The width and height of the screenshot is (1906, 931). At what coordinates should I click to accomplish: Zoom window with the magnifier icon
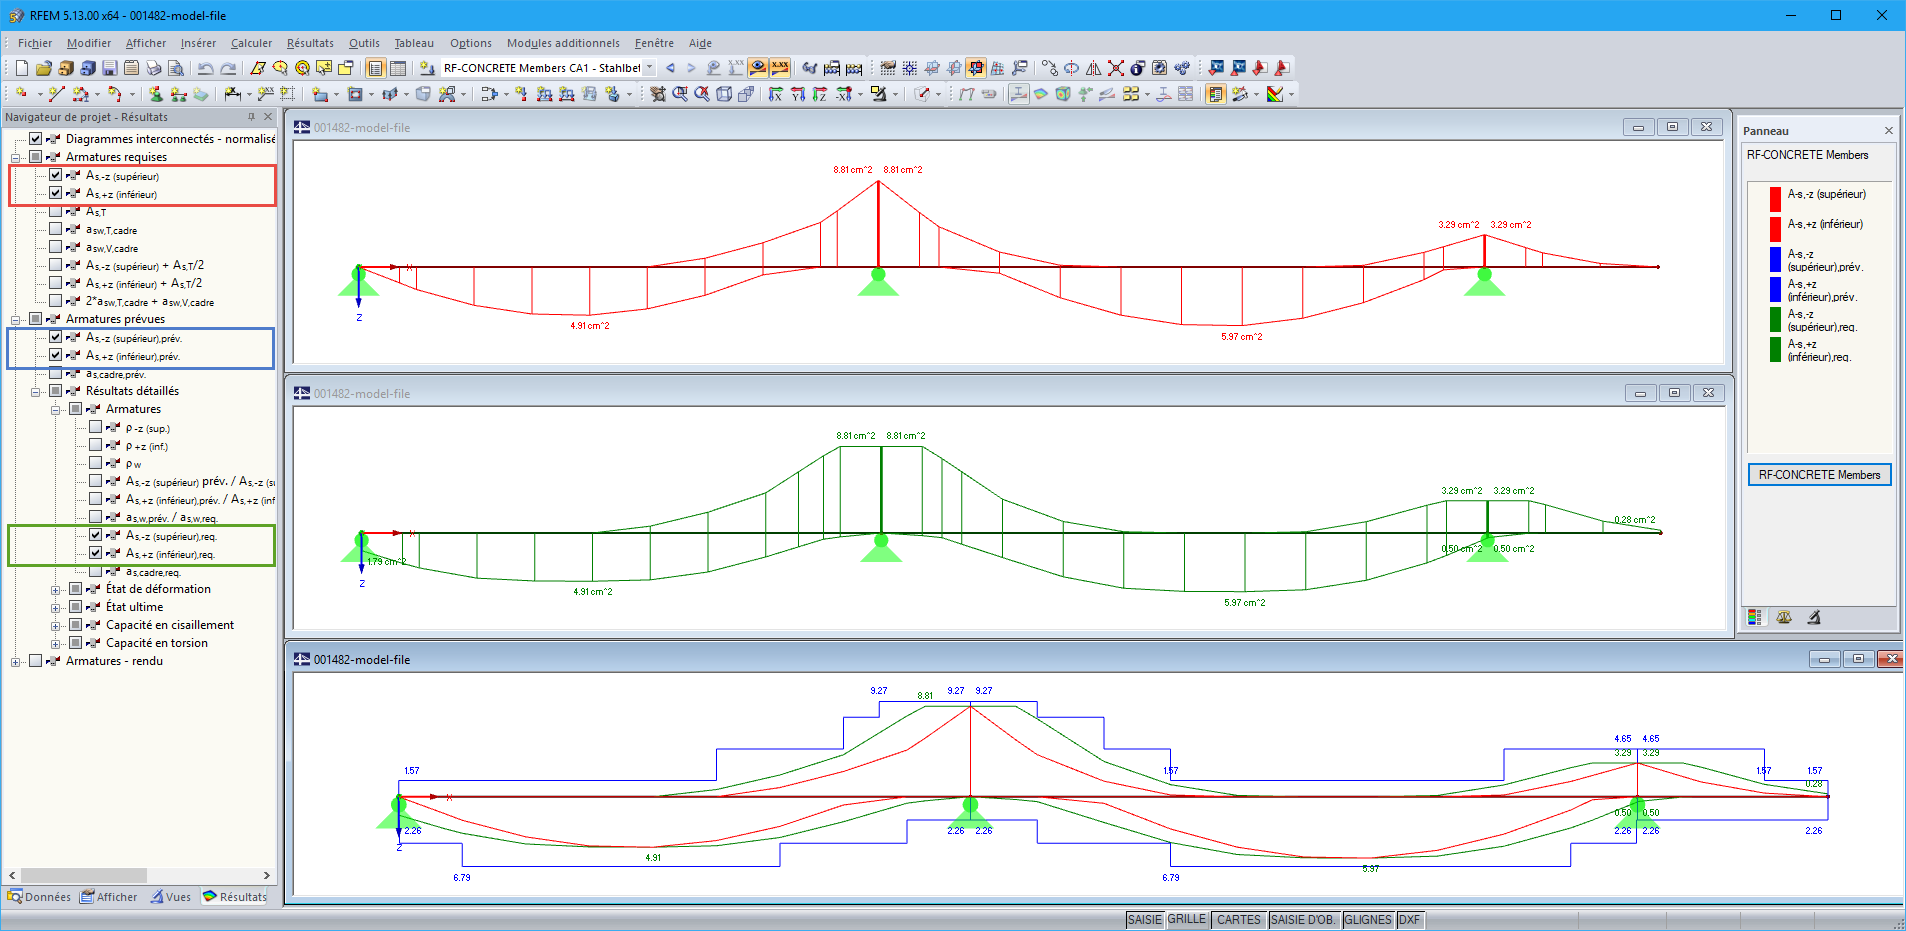680,94
